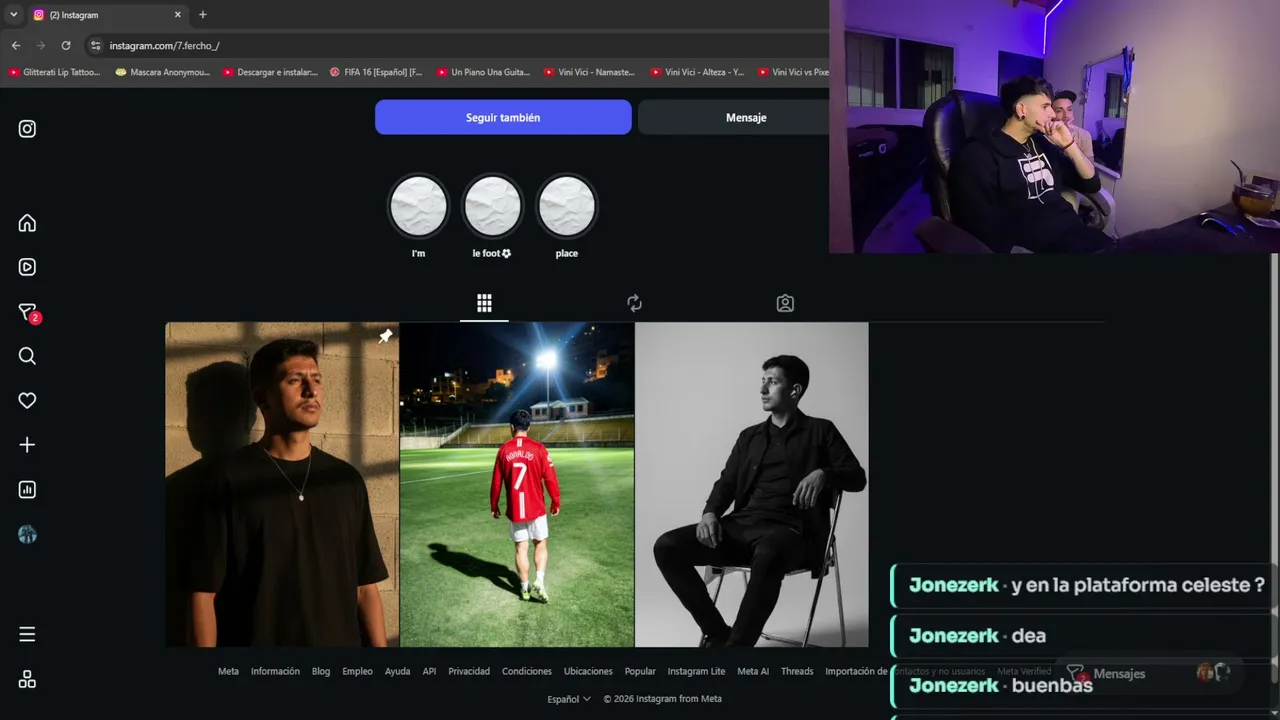The width and height of the screenshot is (1280, 720).
Task: Open direct messages icon with badge 2
Action: [x=28, y=312]
